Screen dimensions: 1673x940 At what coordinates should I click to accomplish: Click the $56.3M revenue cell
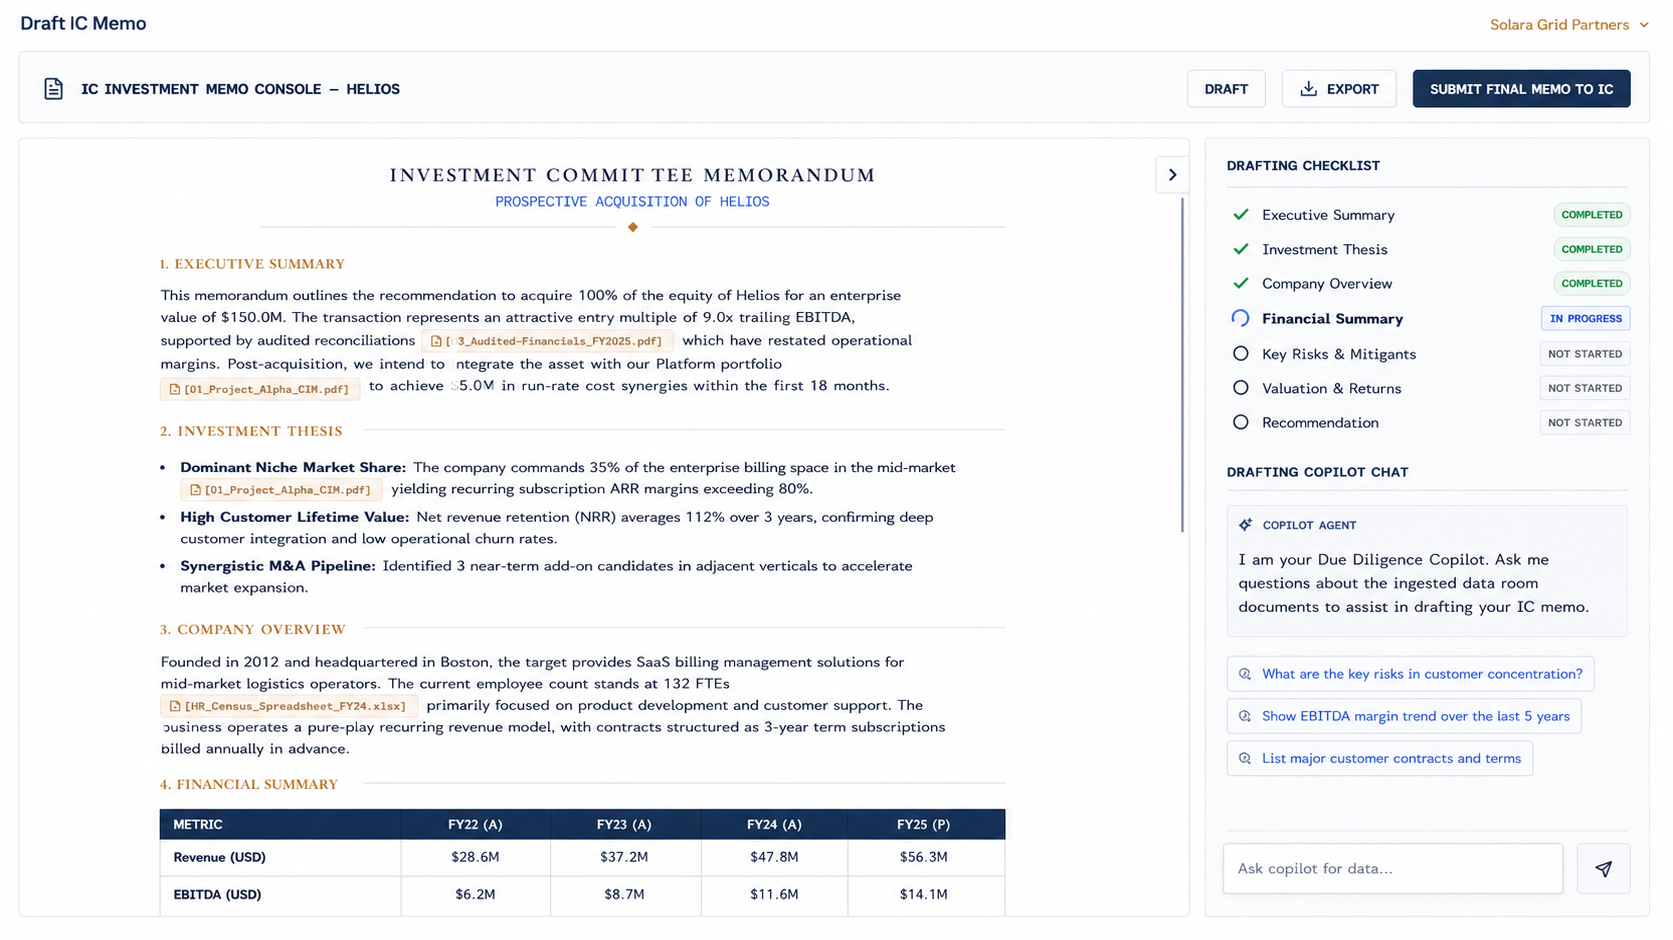[x=923, y=857]
